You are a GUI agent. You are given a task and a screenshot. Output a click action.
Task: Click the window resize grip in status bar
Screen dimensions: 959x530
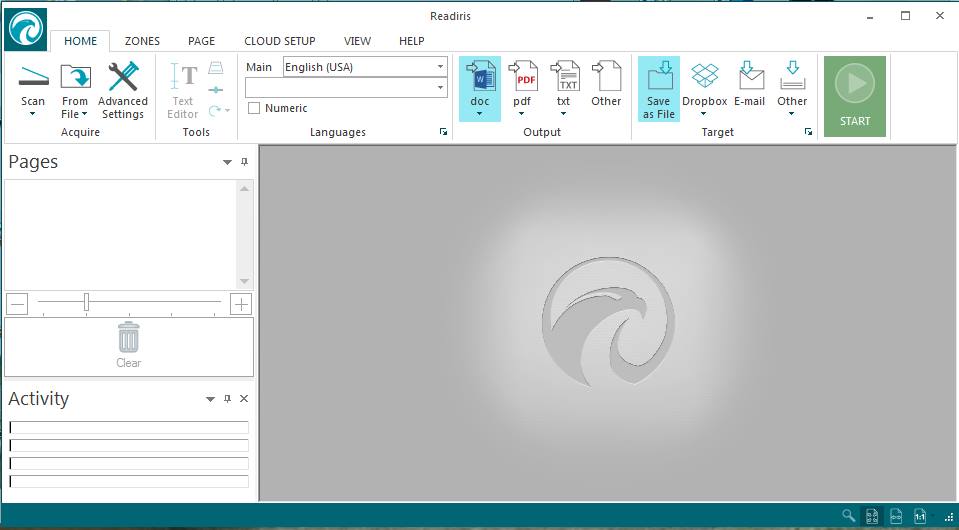[x=949, y=518]
